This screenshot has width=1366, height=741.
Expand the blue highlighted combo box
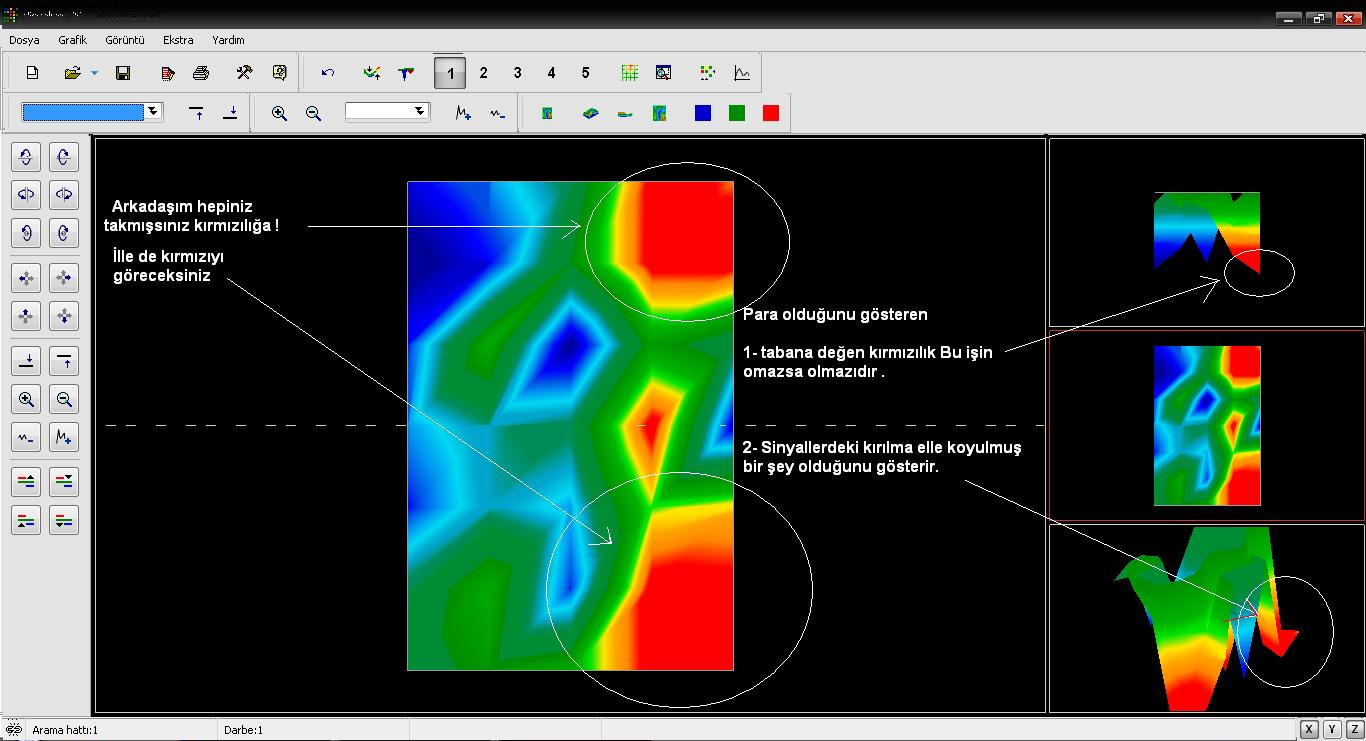pos(153,112)
